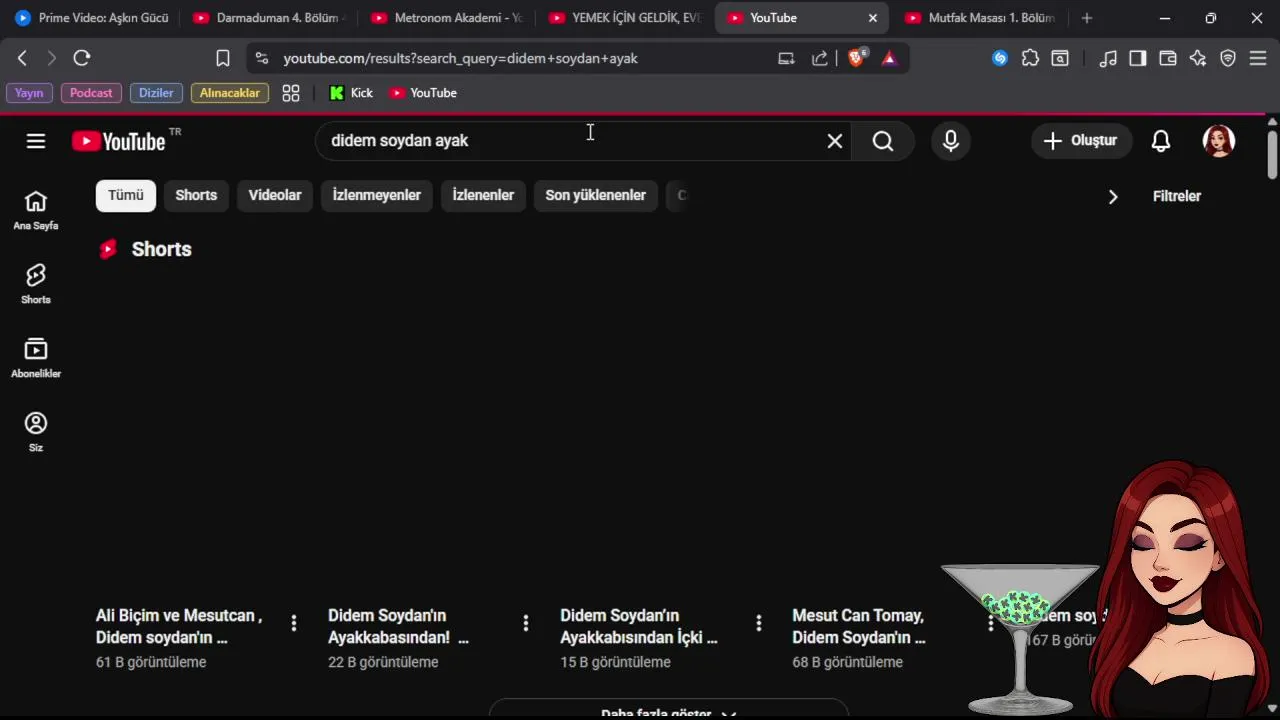Open the Brave VPN shield icon
The height and width of the screenshot is (720, 1280).
1228,58
